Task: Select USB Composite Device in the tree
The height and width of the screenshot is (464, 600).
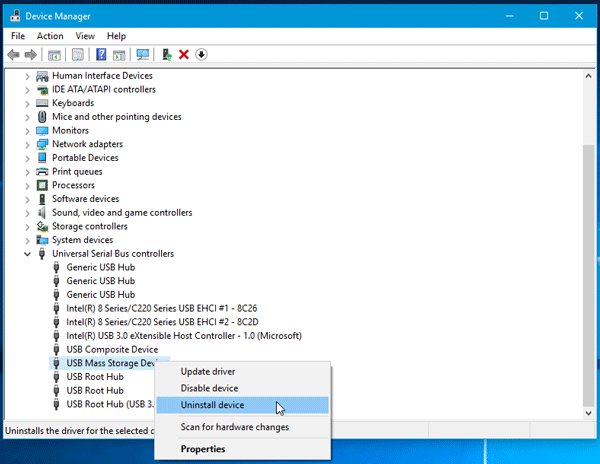Action: click(112, 350)
